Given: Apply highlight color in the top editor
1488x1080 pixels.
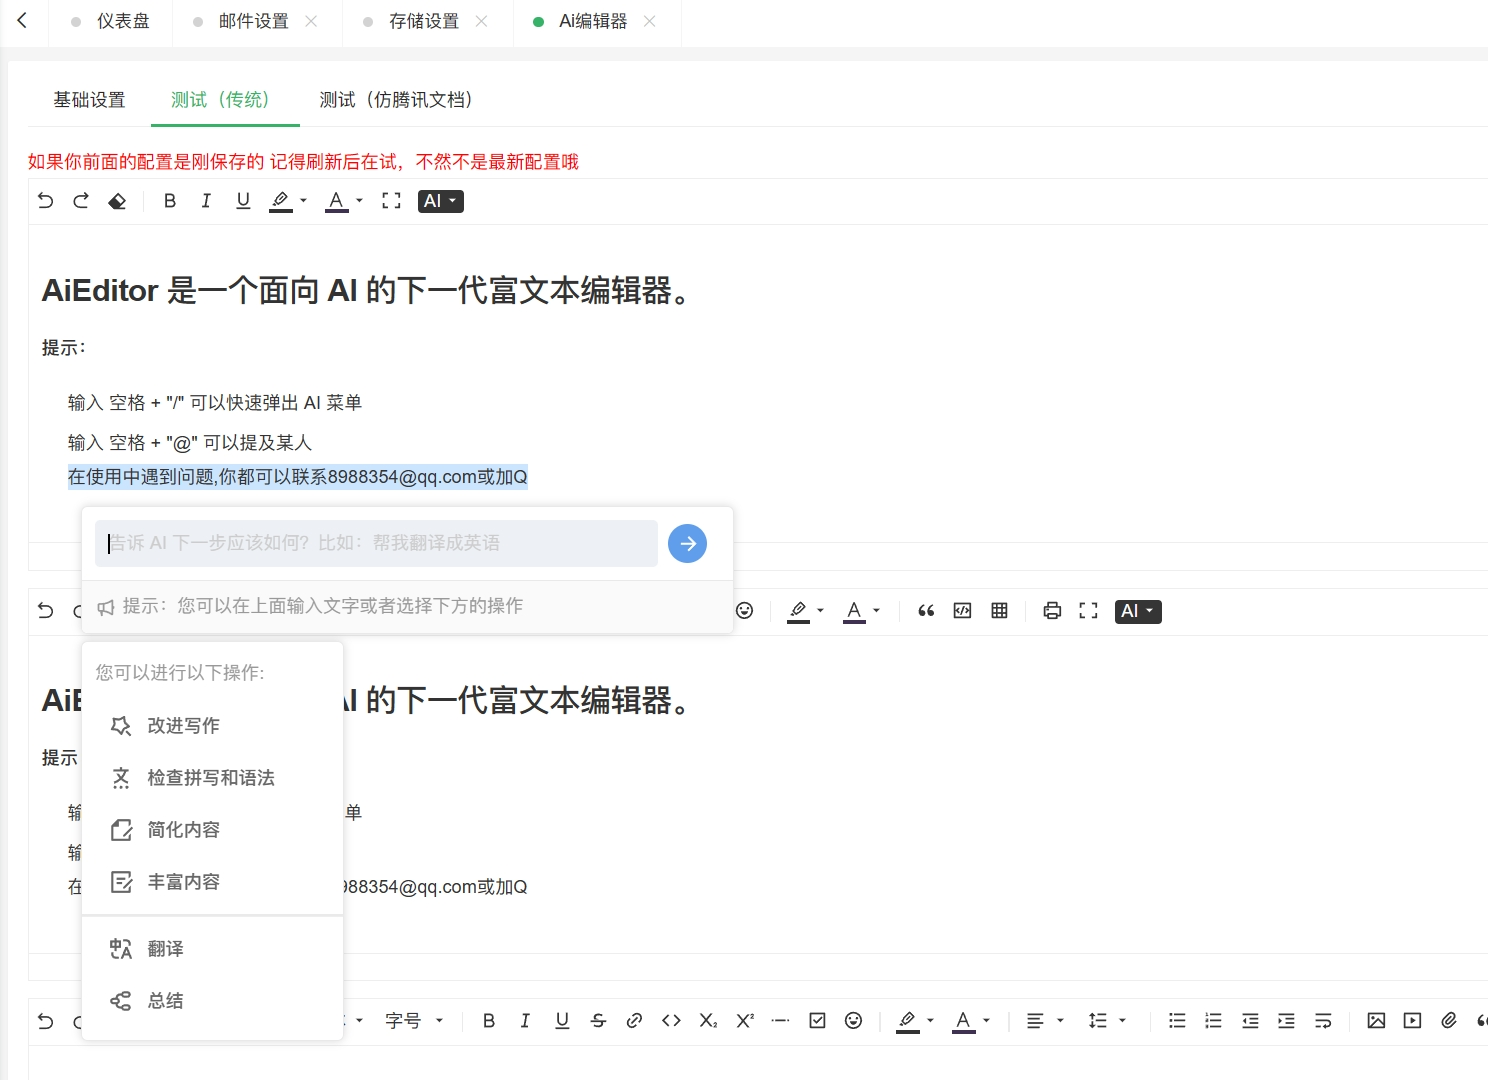Looking at the screenshot, I should (x=281, y=201).
